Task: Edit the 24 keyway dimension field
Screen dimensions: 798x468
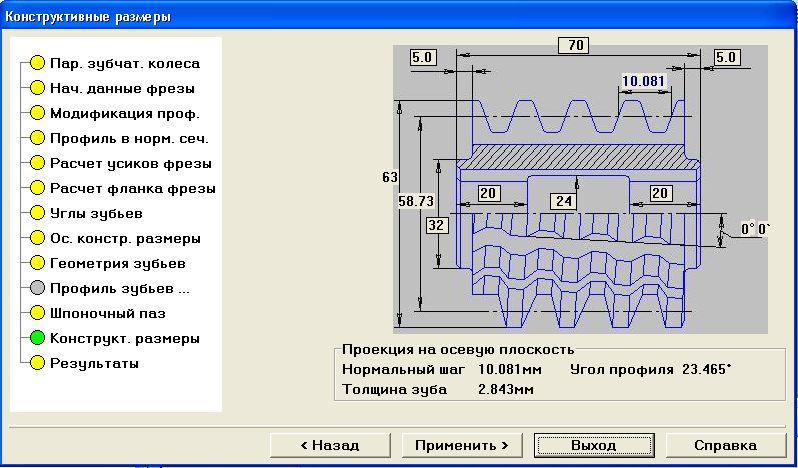Action: [x=564, y=201]
